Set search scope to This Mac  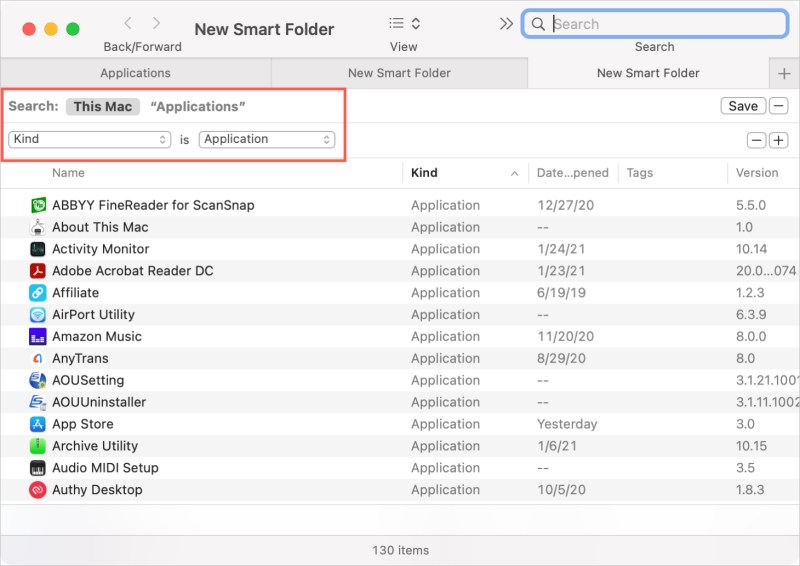coord(103,106)
